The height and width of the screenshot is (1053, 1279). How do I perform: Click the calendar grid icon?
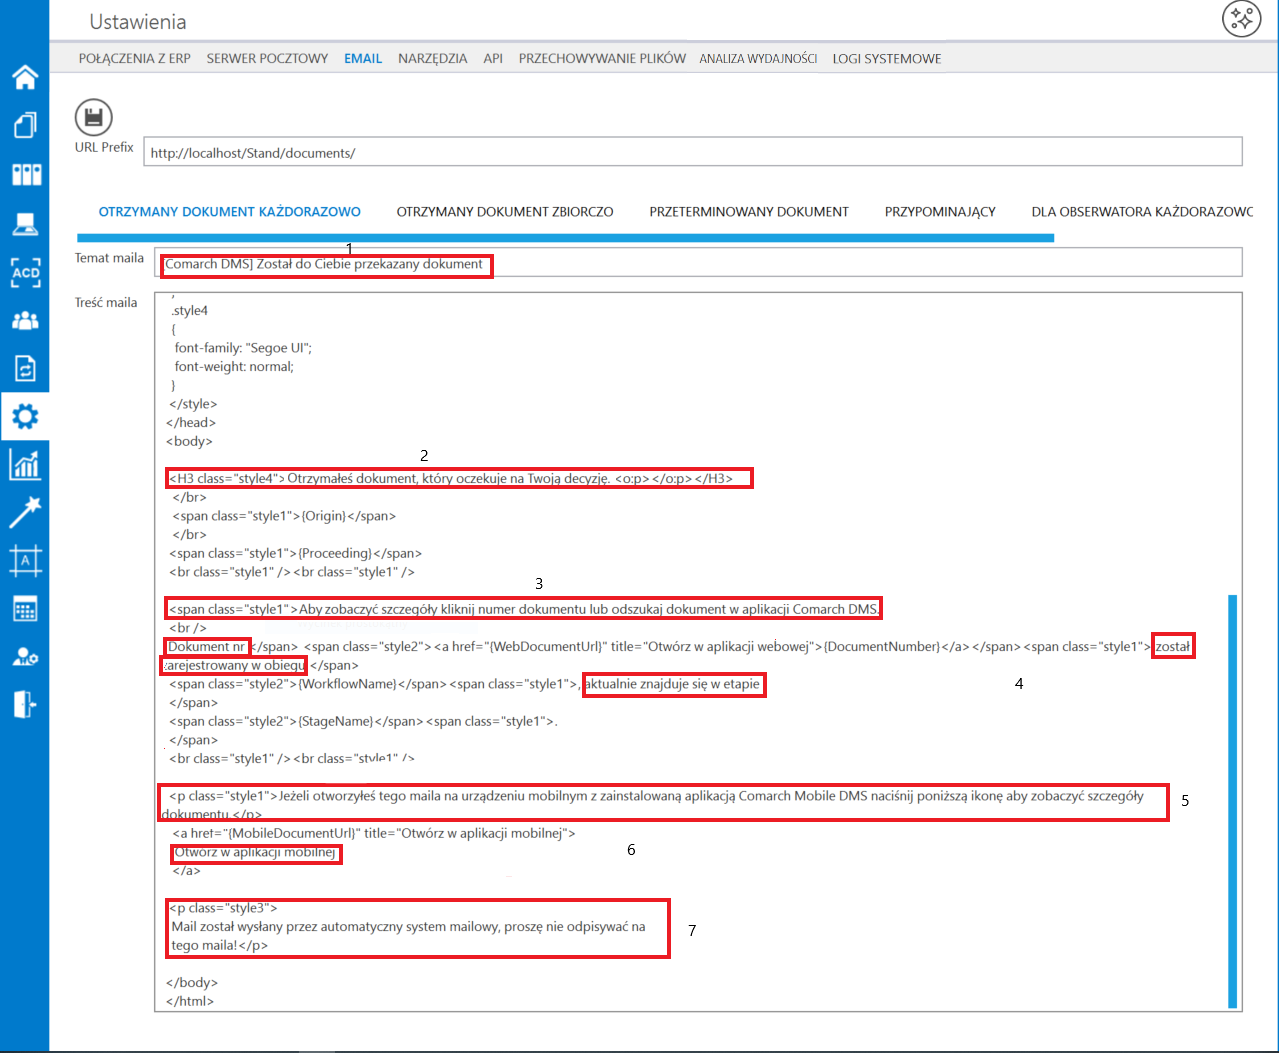coord(25,608)
